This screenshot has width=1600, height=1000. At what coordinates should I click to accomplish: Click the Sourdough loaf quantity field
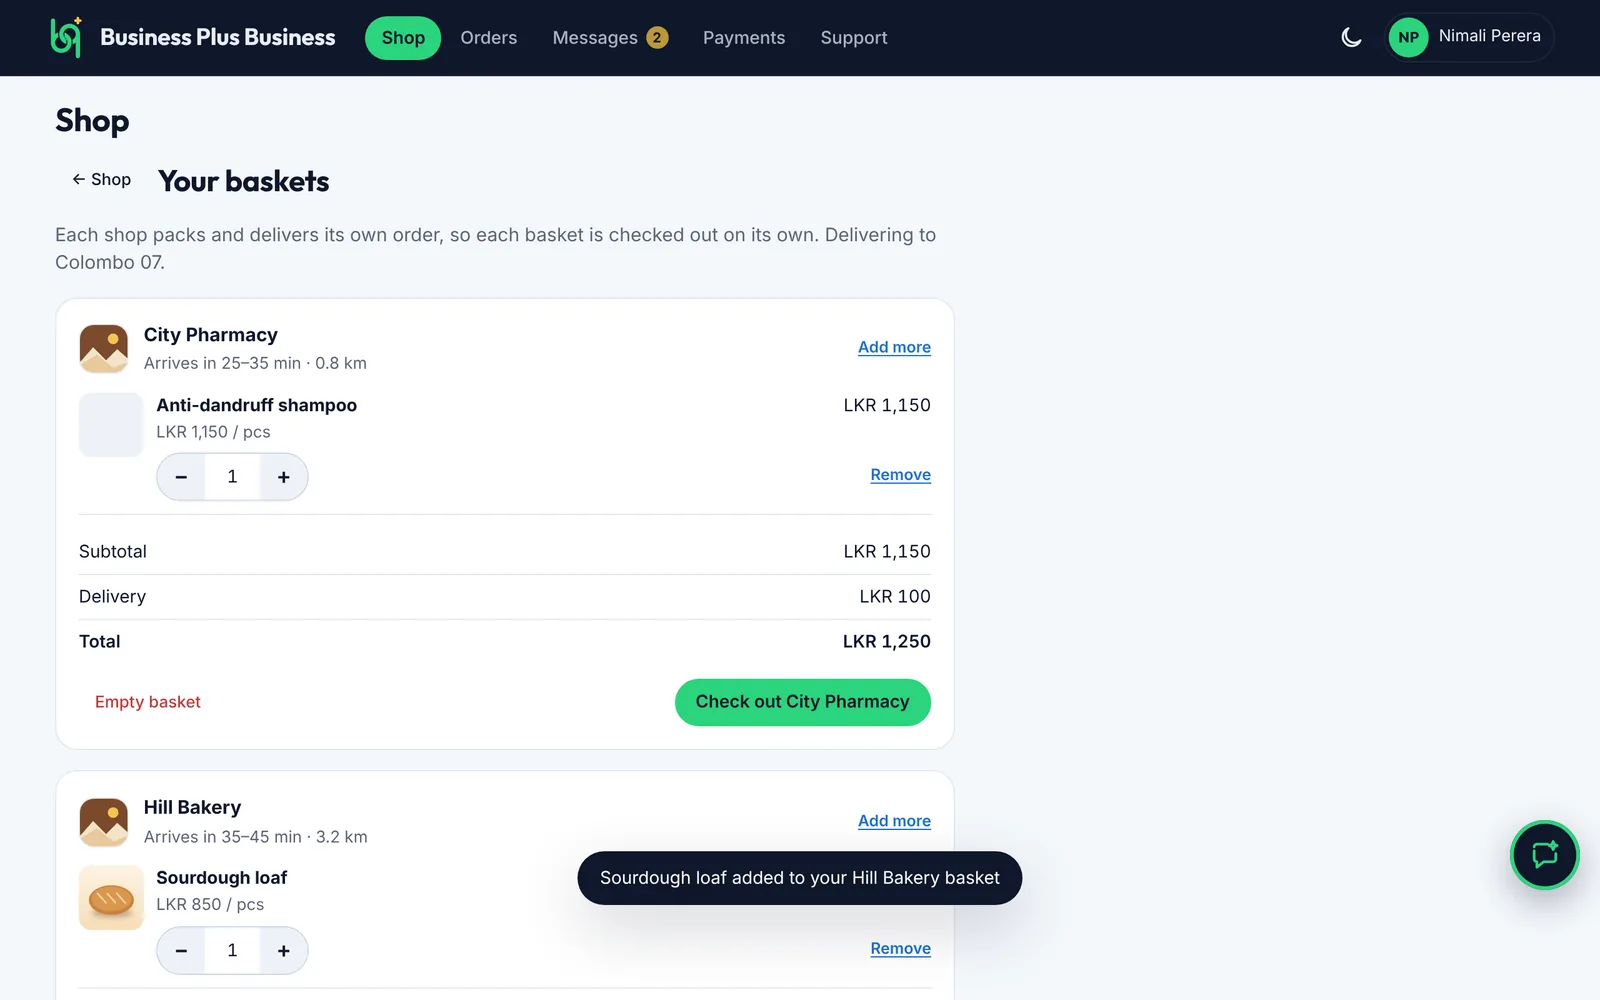click(232, 951)
